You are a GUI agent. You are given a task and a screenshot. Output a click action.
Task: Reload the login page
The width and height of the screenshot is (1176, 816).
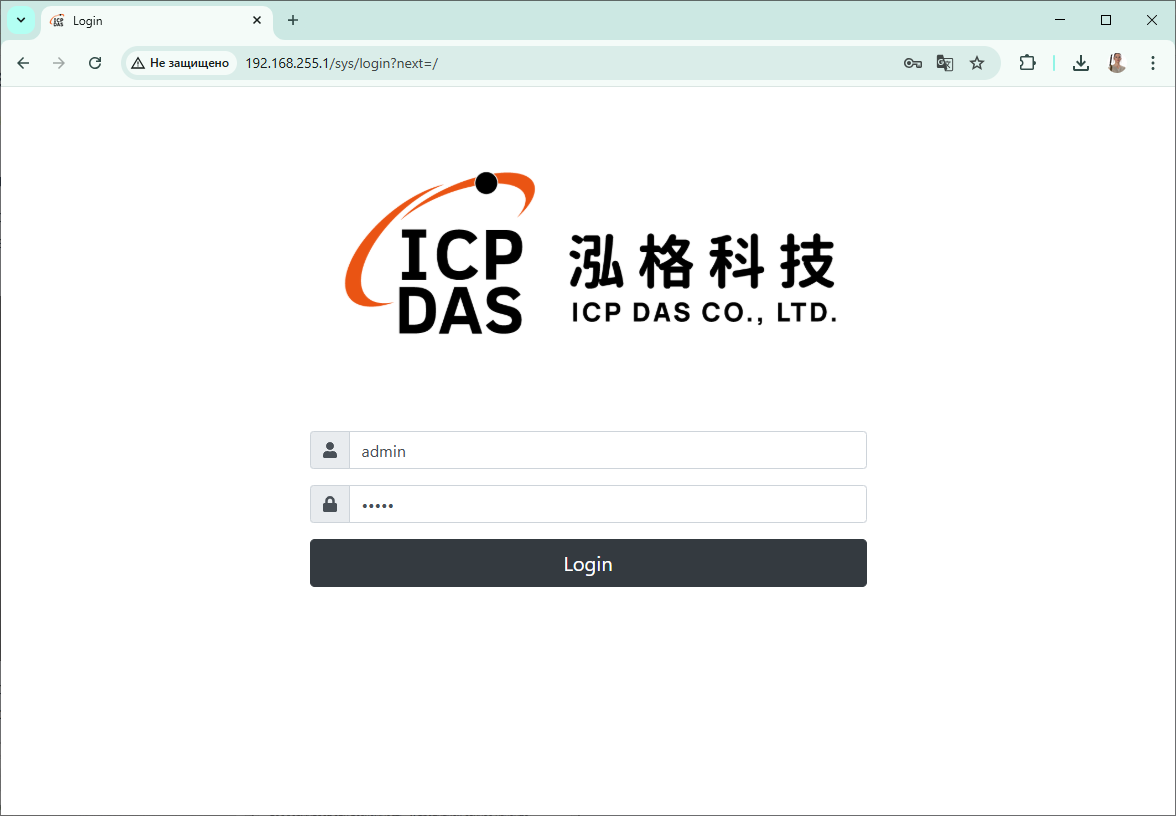[95, 63]
